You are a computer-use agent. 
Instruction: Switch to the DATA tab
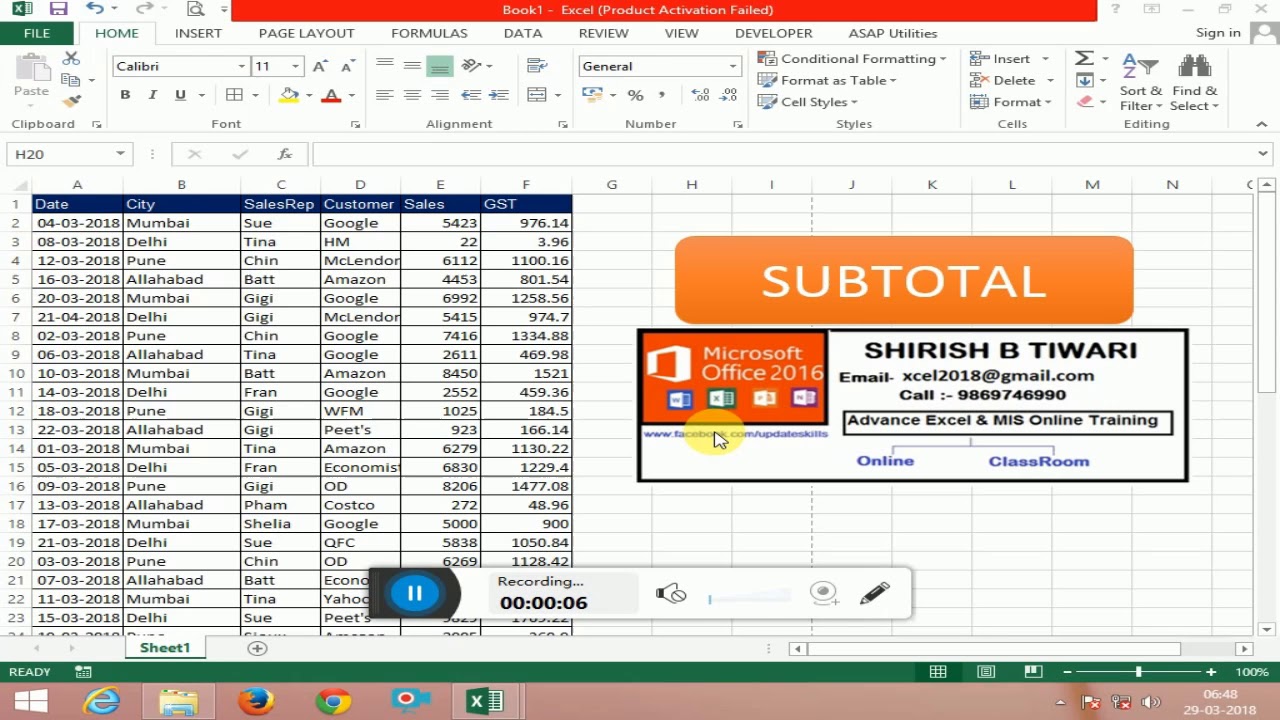(523, 33)
